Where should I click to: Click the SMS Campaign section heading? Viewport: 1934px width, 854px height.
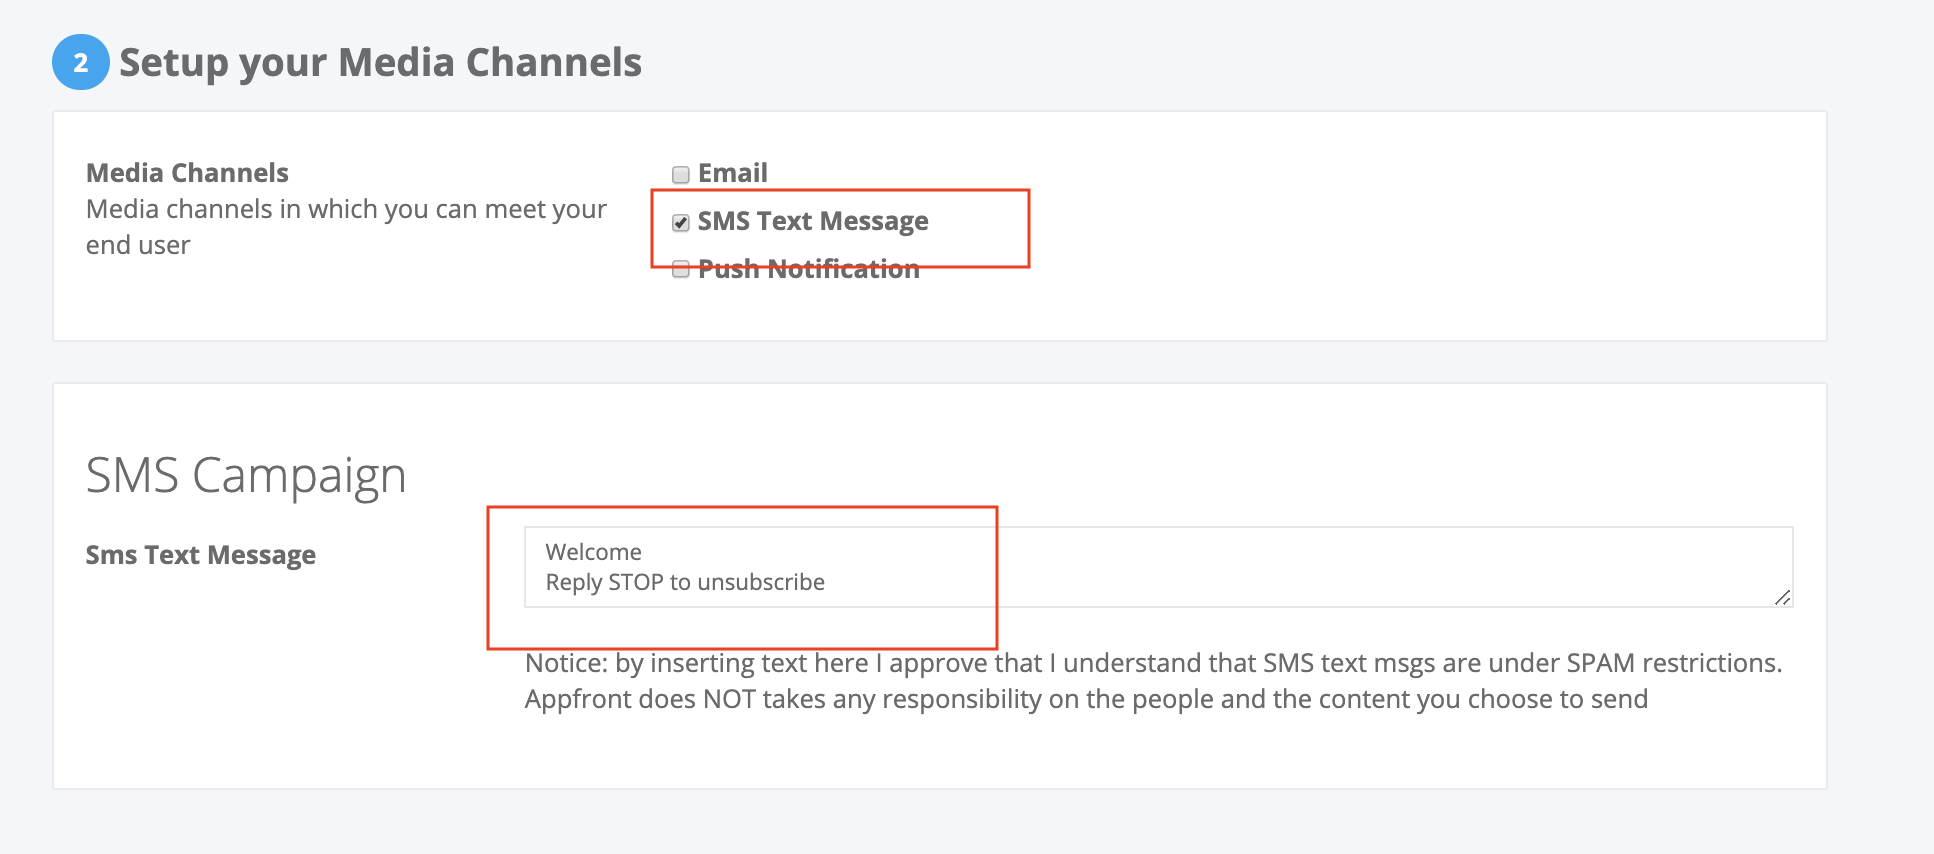pyautogui.click(x=246, y=475)
